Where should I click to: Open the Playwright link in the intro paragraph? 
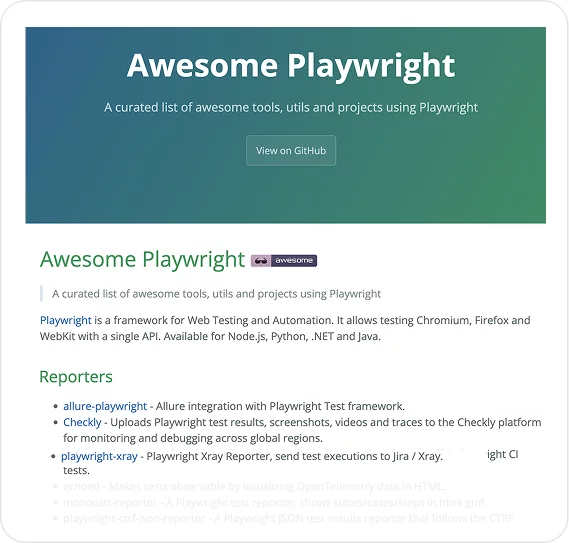pos(66,320)
